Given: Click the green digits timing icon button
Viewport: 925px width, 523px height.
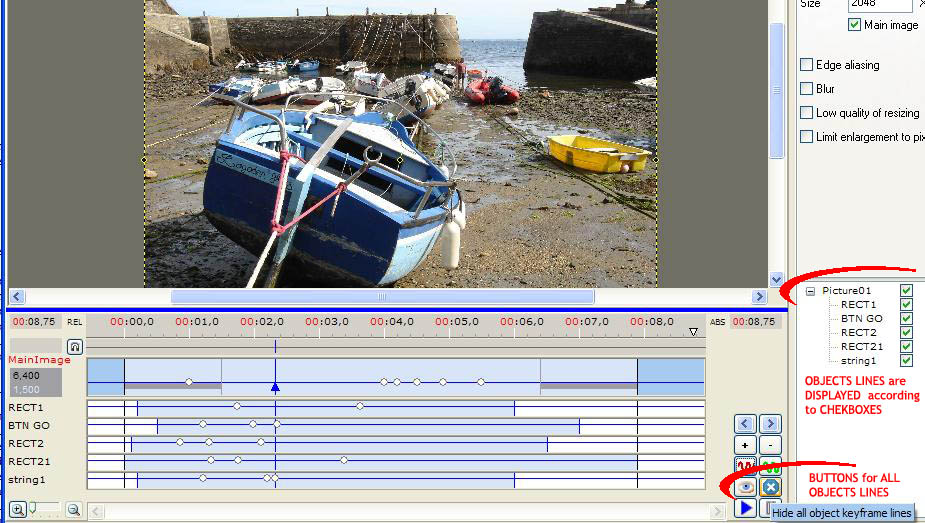Looking at the screenshot, I should [770, 466].
